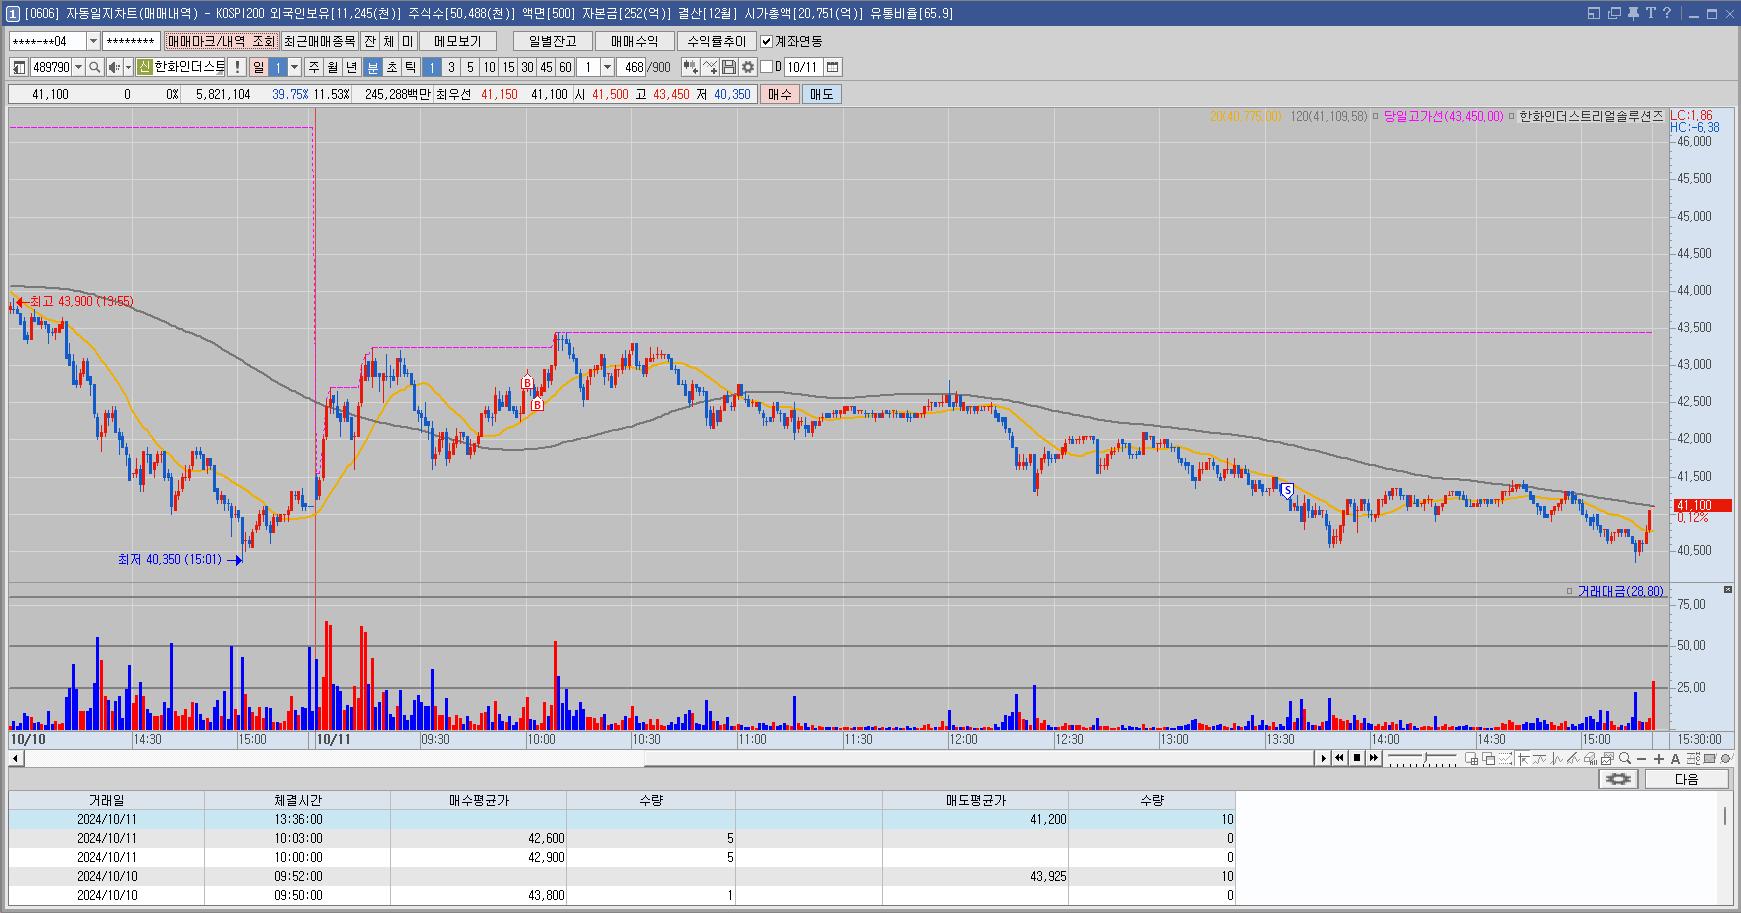Toggle the 계좌연동 checkbox
Screen dimensions: 1741x913
point(767,41)
